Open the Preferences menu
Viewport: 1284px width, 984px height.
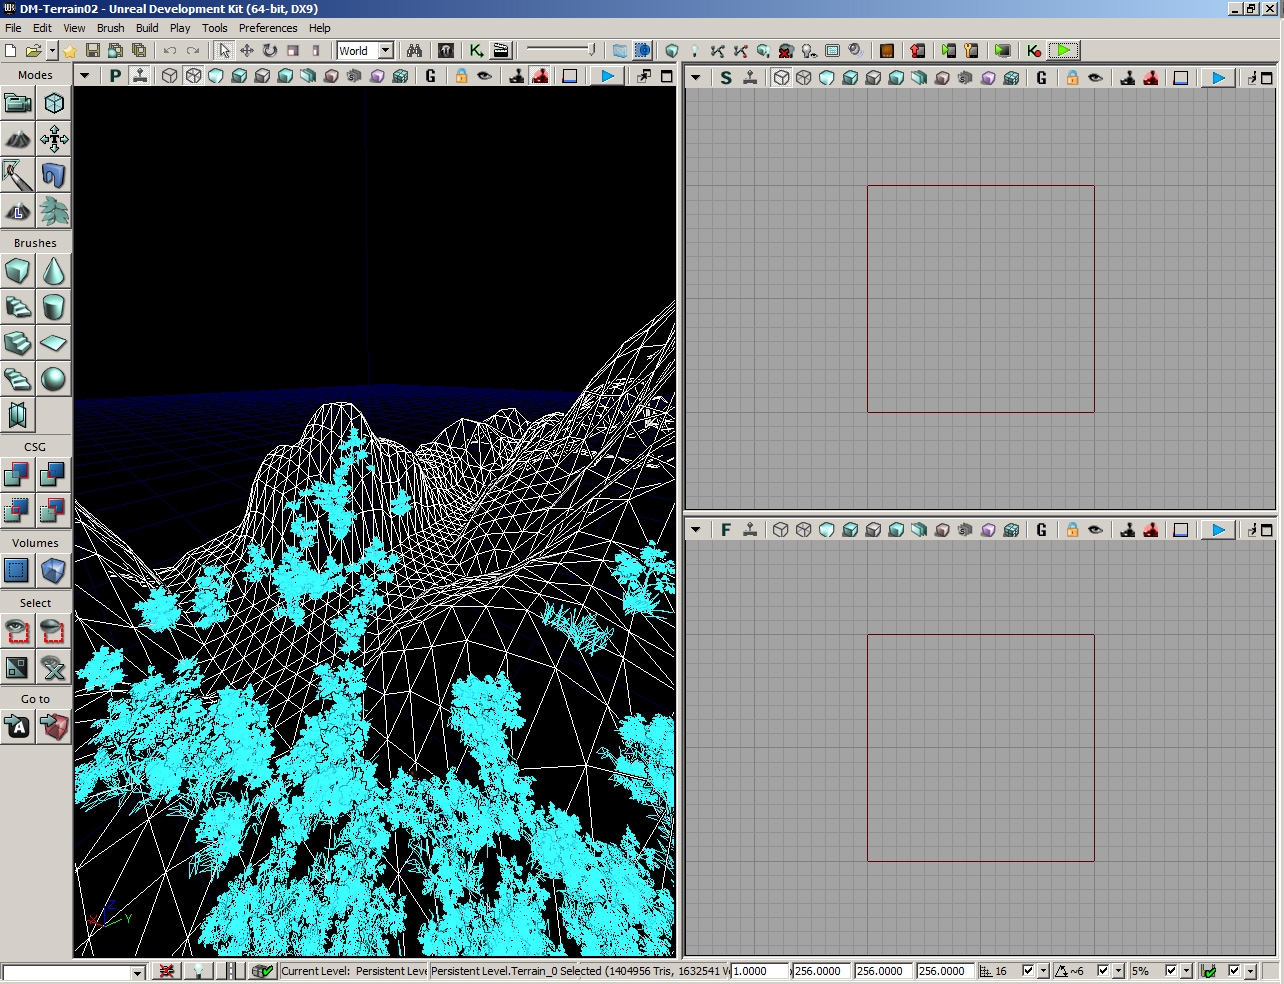click(267, 28)
